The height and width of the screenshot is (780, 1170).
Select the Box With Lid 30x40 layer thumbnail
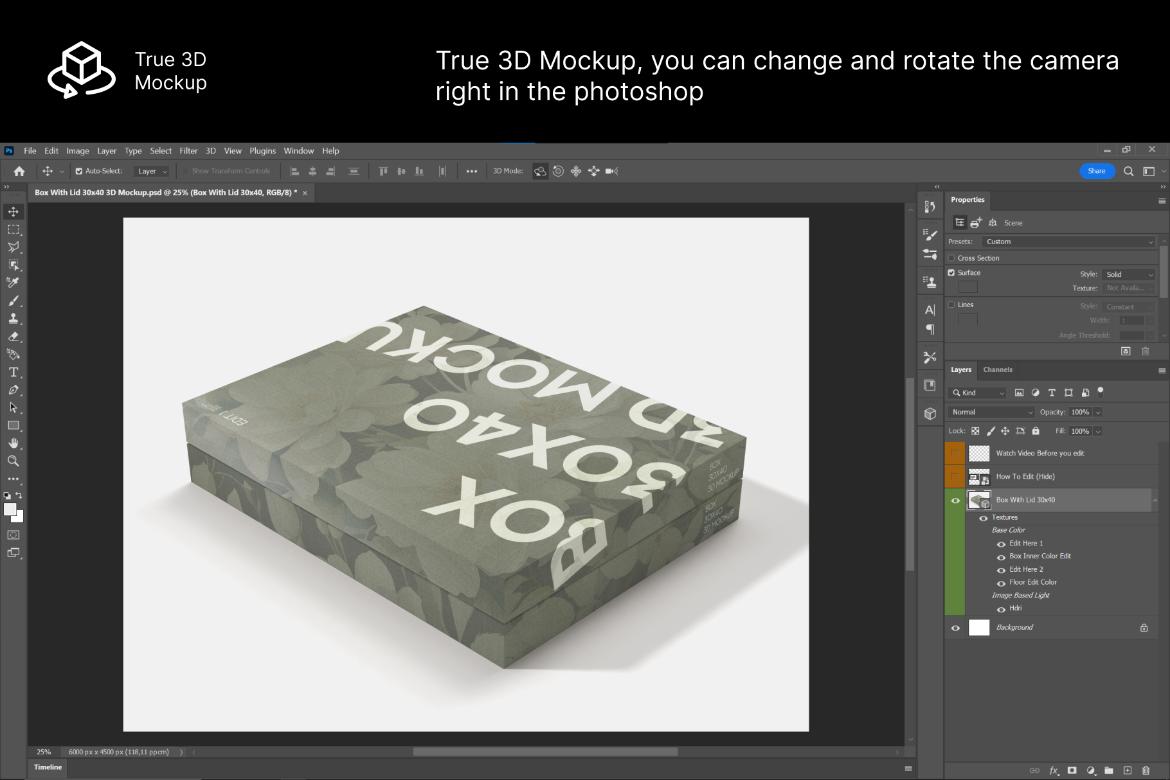(x=978, y=500)
